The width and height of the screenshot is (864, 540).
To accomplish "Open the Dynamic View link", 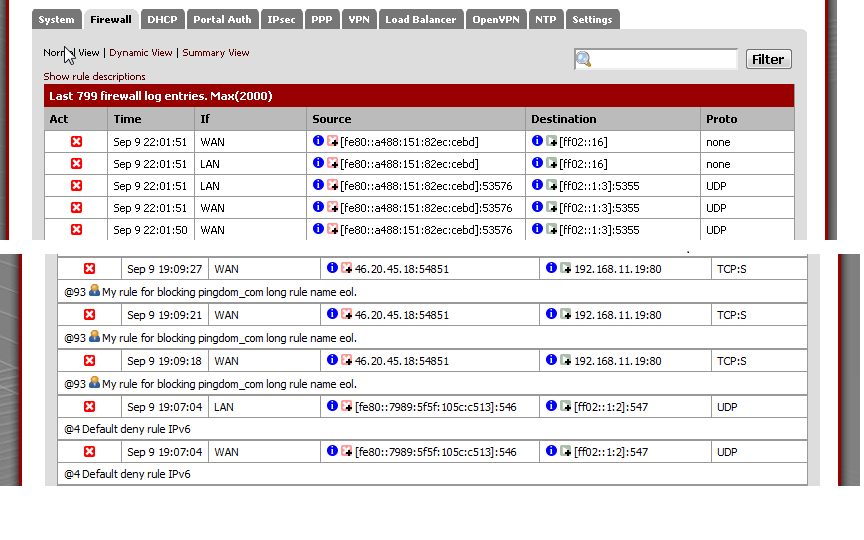I will point(141,53).
